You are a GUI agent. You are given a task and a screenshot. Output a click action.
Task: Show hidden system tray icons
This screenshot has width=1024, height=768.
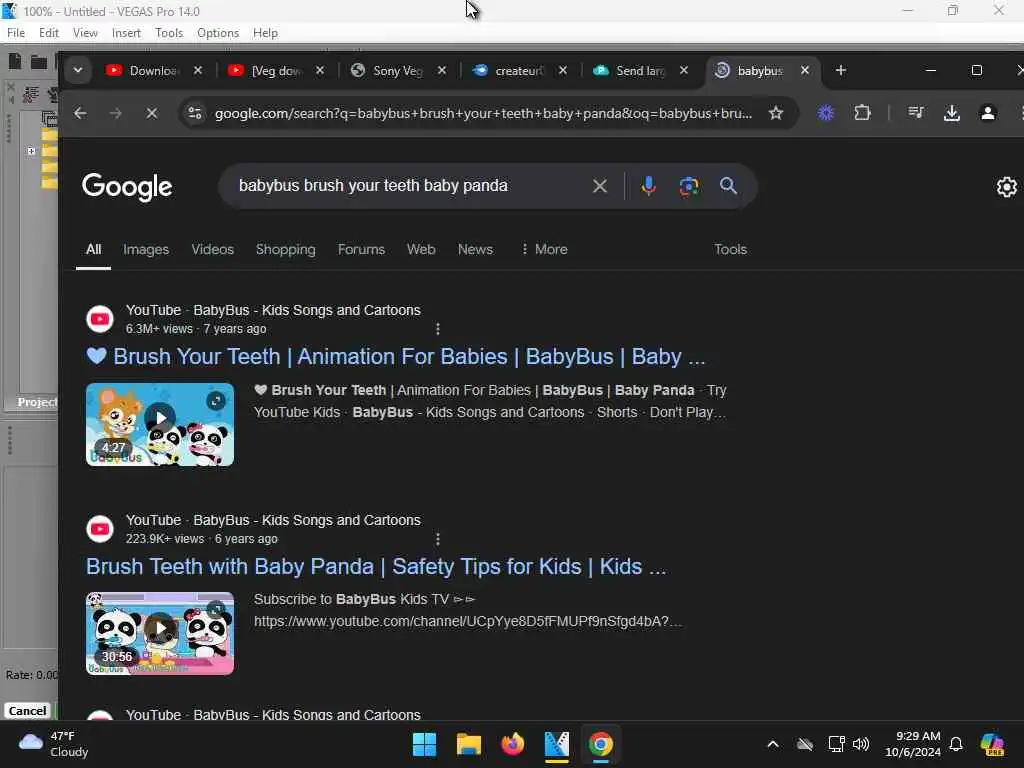[x=773, y=744]
